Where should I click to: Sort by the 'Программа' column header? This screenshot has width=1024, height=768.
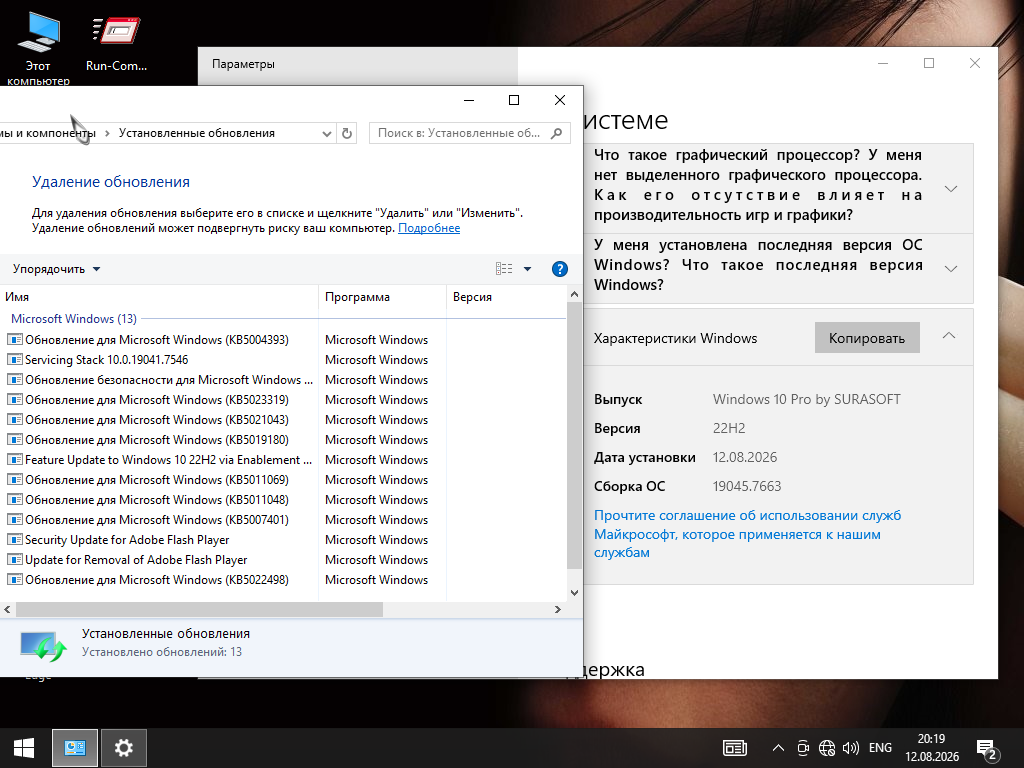(x=382, y=297)
